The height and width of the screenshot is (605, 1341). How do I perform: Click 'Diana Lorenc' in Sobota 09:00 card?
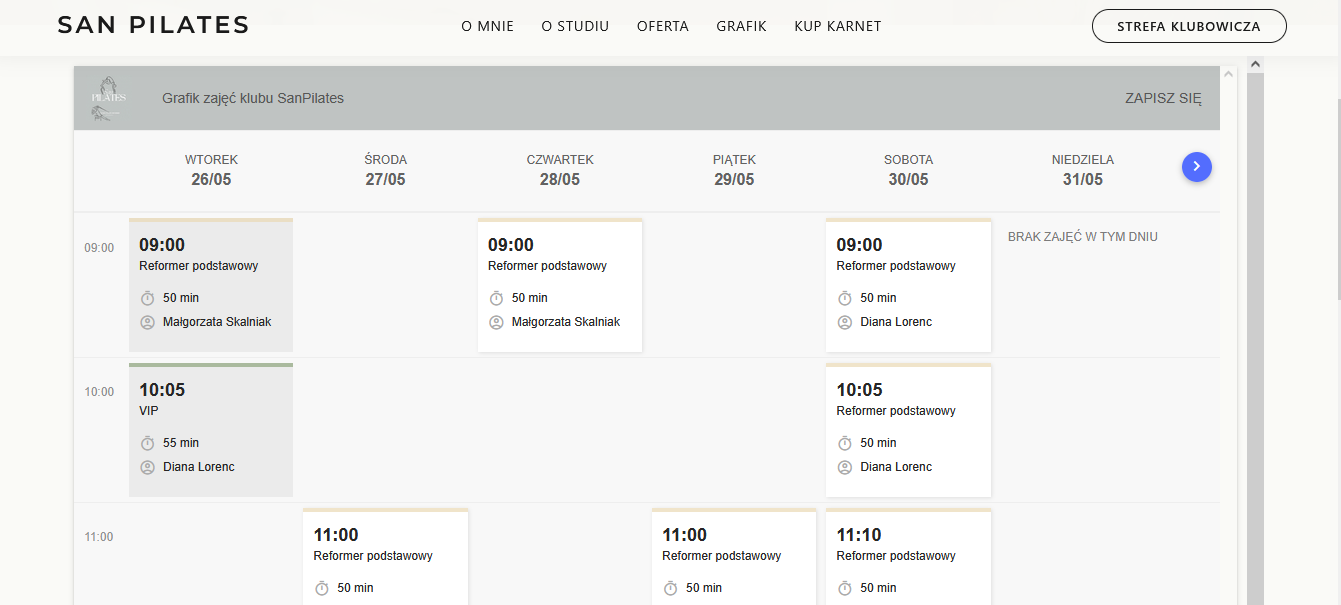click(x=896, y=322)
